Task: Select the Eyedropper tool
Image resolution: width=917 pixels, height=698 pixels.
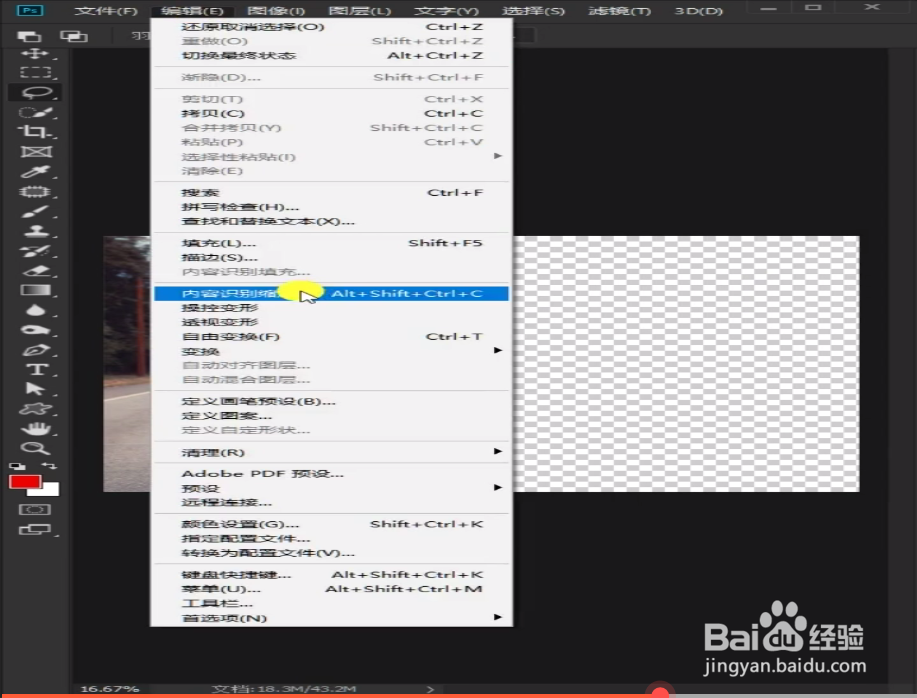Action: [35, 172]
